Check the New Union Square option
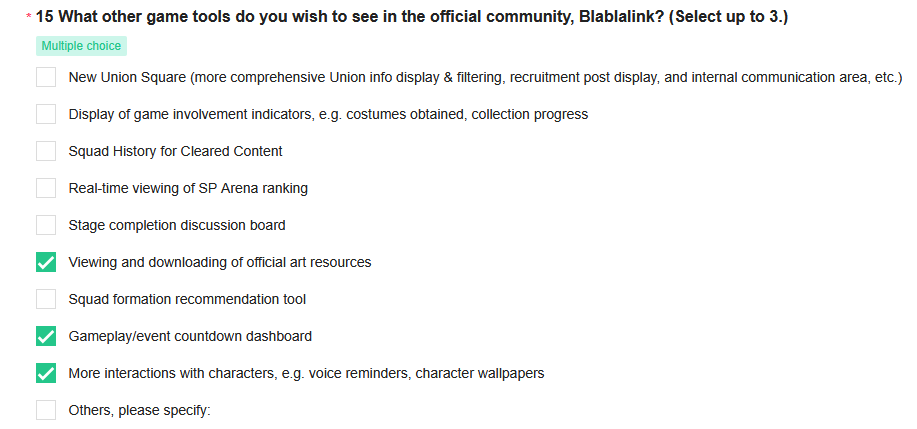The height and width of the screenshot is (429, 917). (x=46, y=77)
